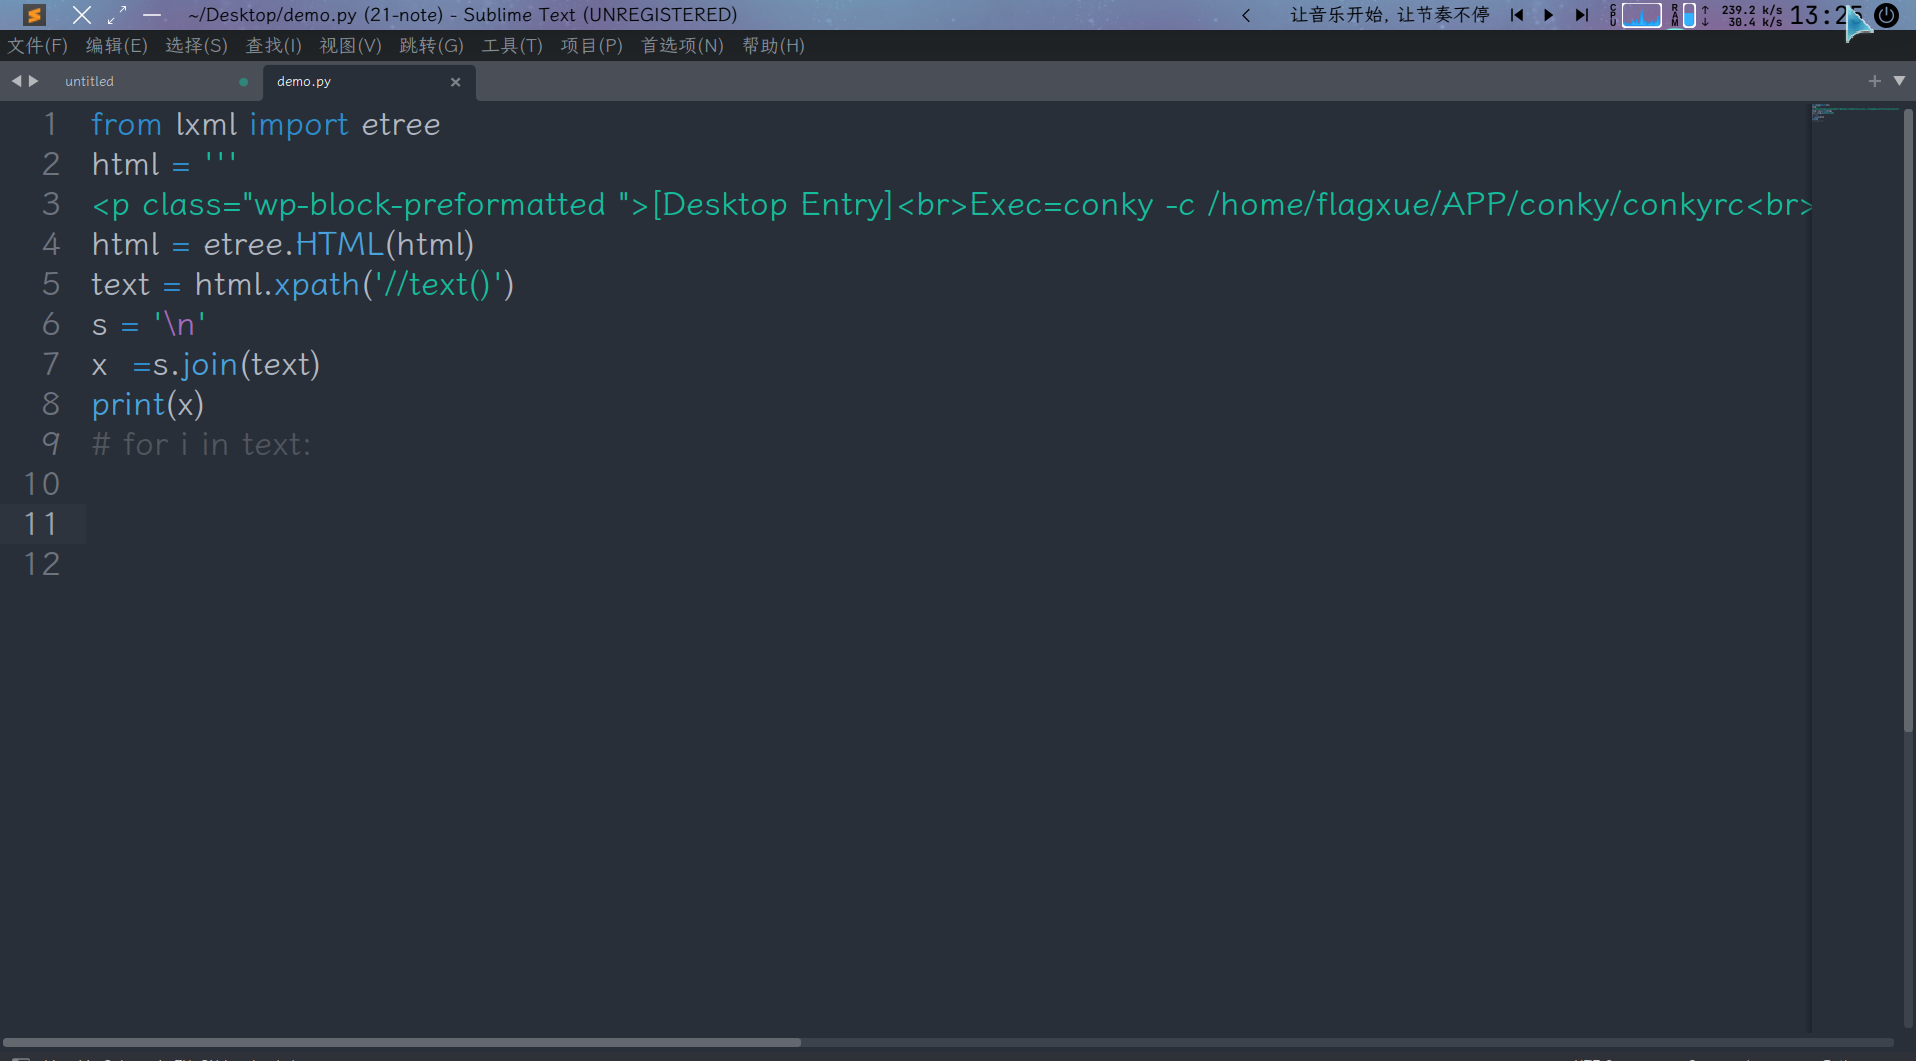Click the unsaved dot on the untitled tab

tap(243, 82)
